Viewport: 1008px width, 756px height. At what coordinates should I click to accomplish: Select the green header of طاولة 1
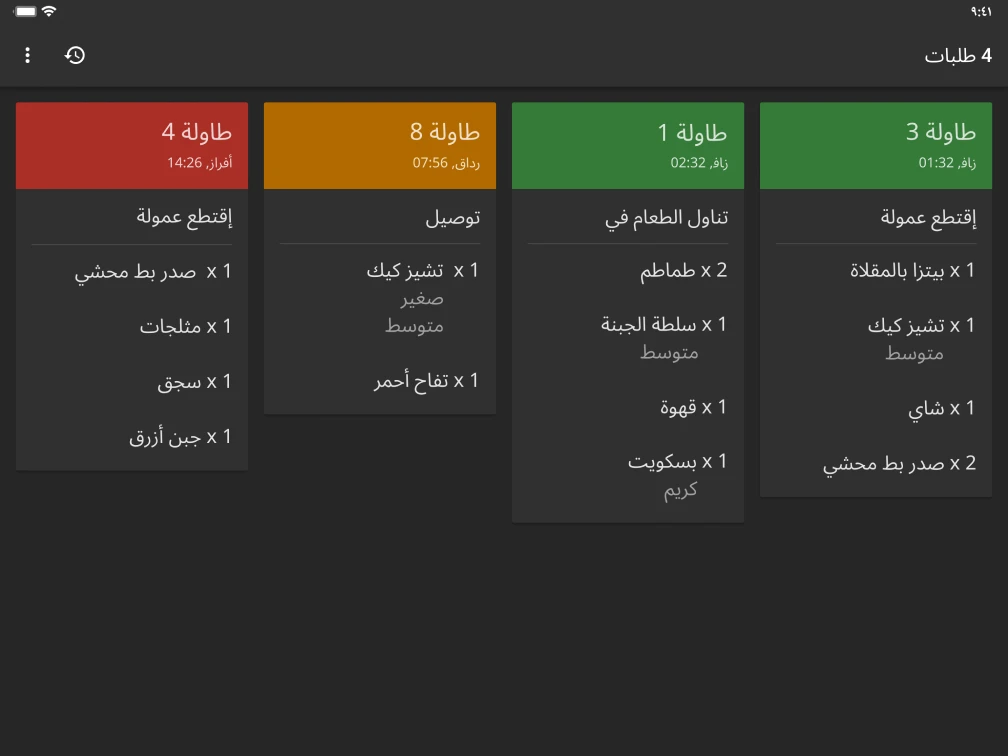point(627,145)
